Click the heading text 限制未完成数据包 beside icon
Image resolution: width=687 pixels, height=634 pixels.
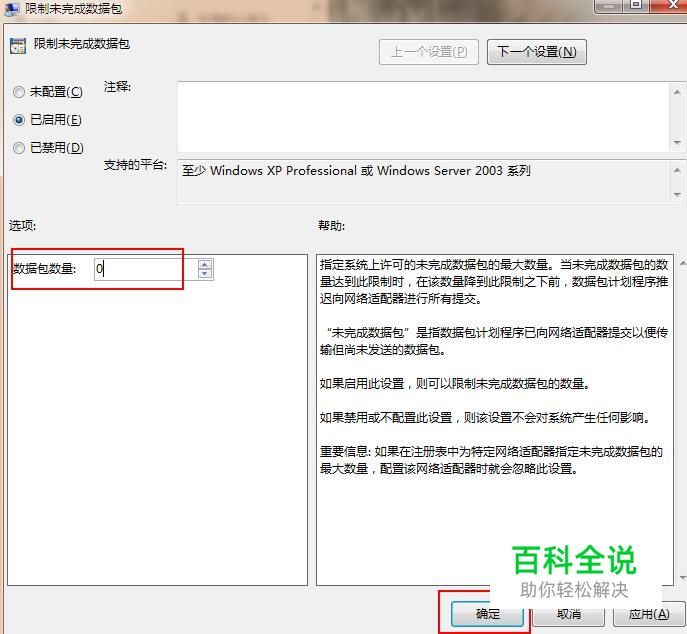81,44
